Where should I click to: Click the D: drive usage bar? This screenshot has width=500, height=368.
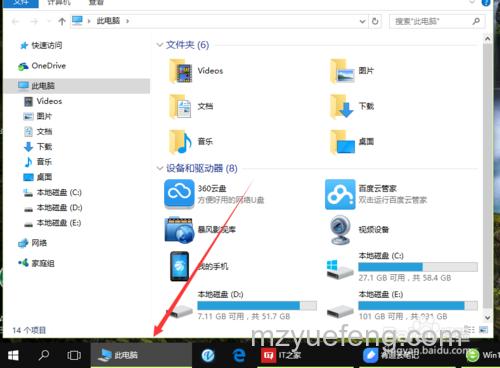(257, 305)
